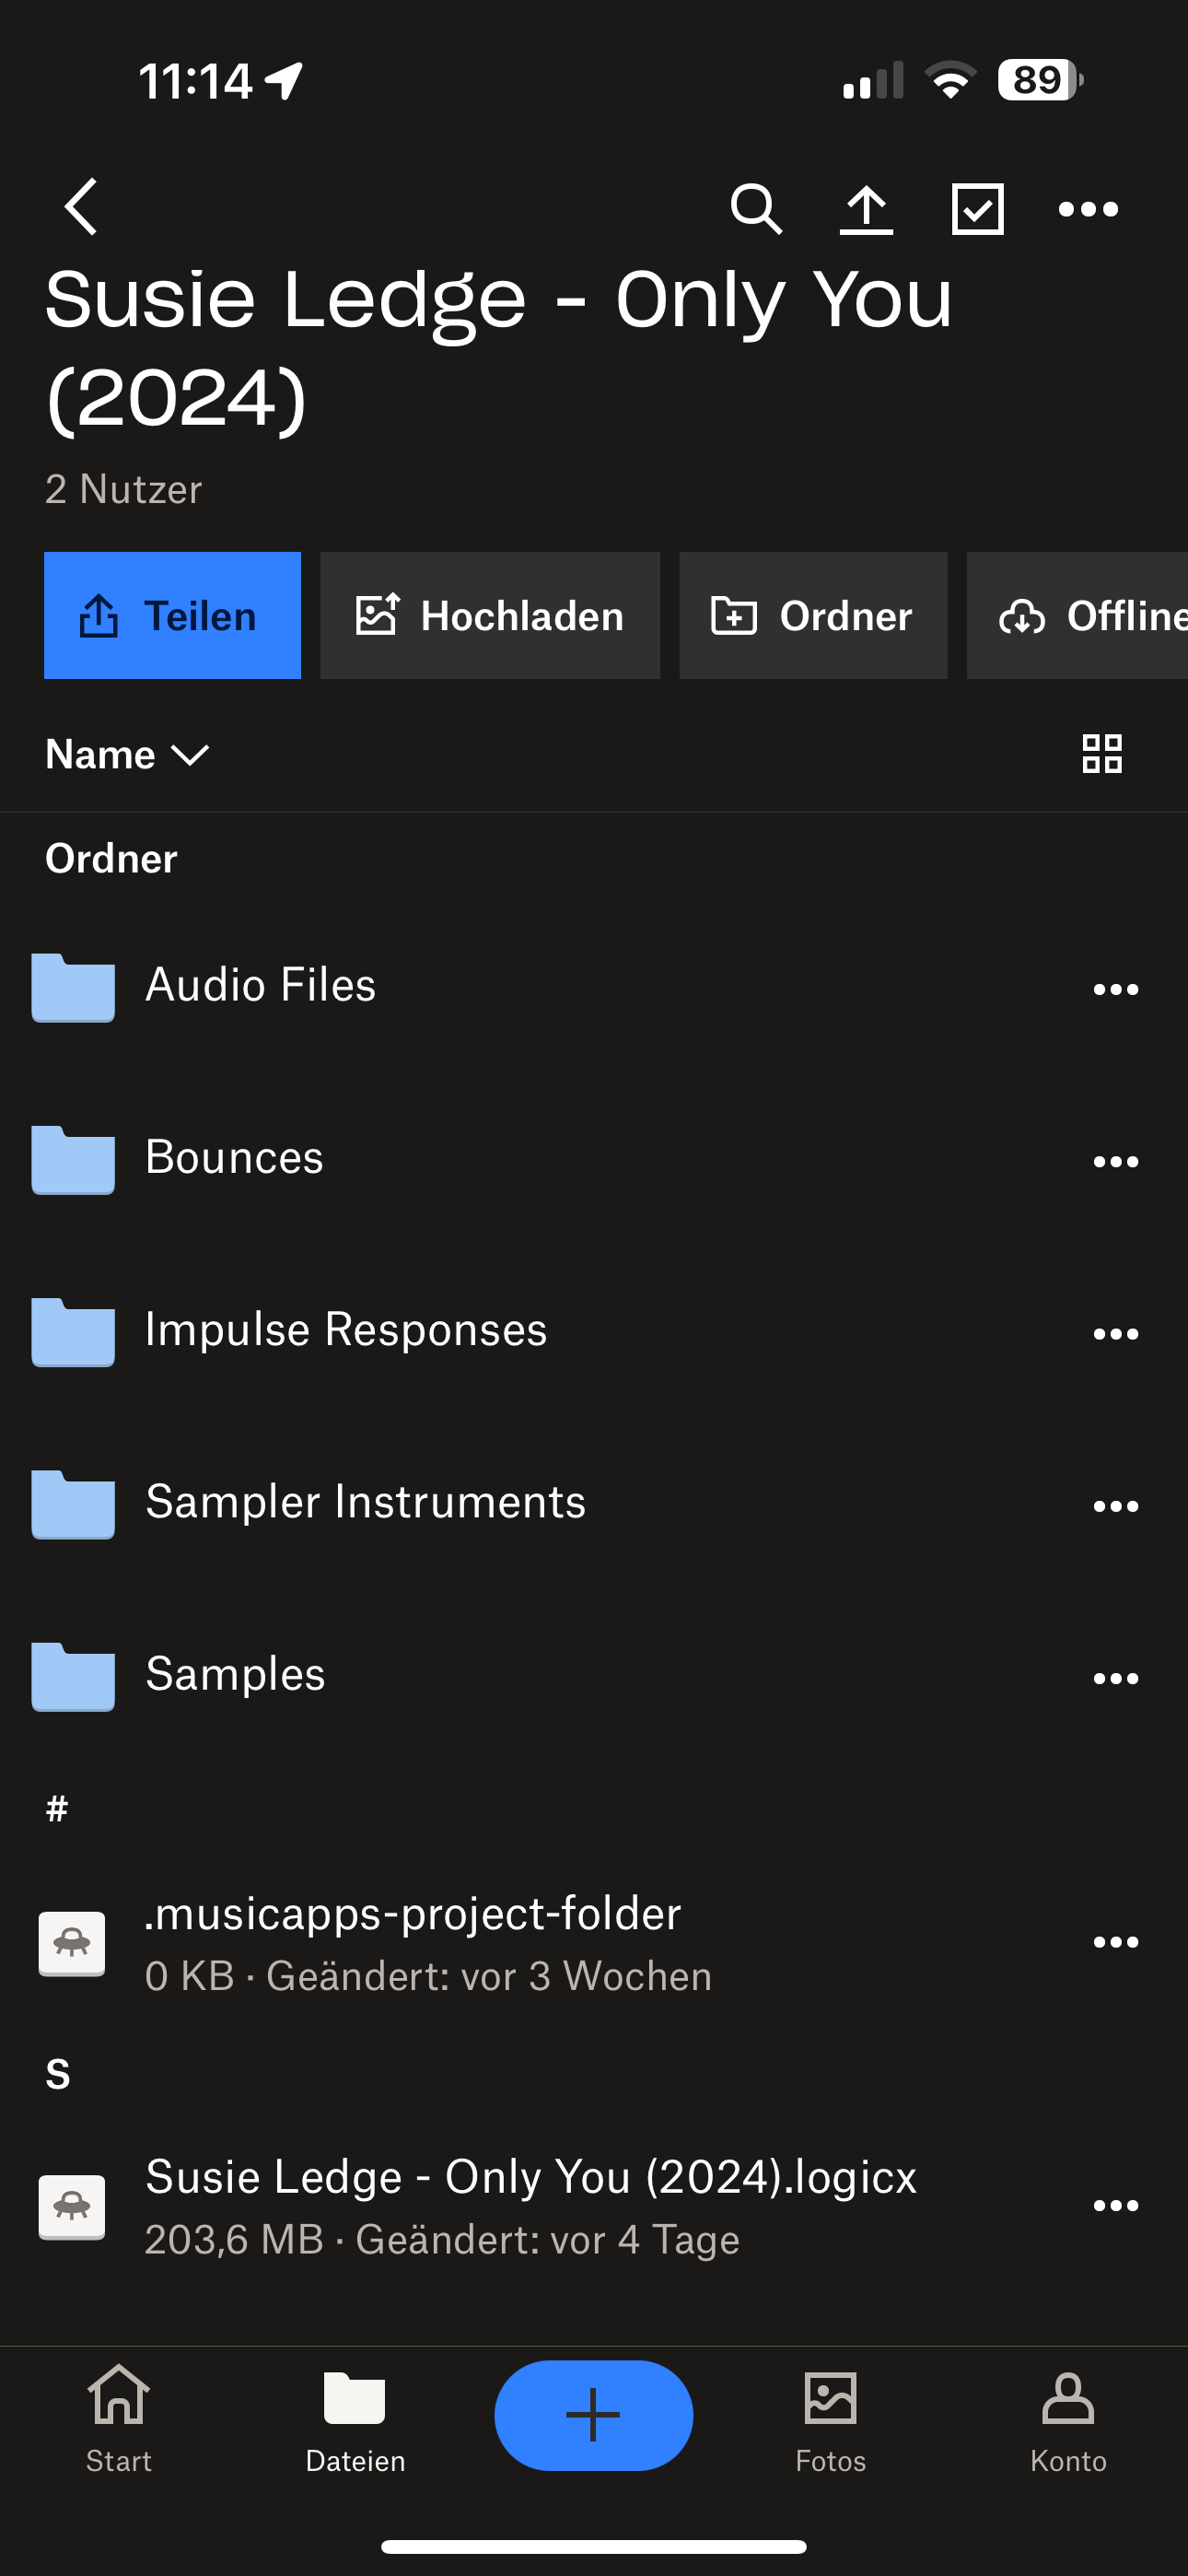Create a new folder with Ordner button
This screenshot has height=2576, width=1188.
pyautogui.click(x=813, y=616)
